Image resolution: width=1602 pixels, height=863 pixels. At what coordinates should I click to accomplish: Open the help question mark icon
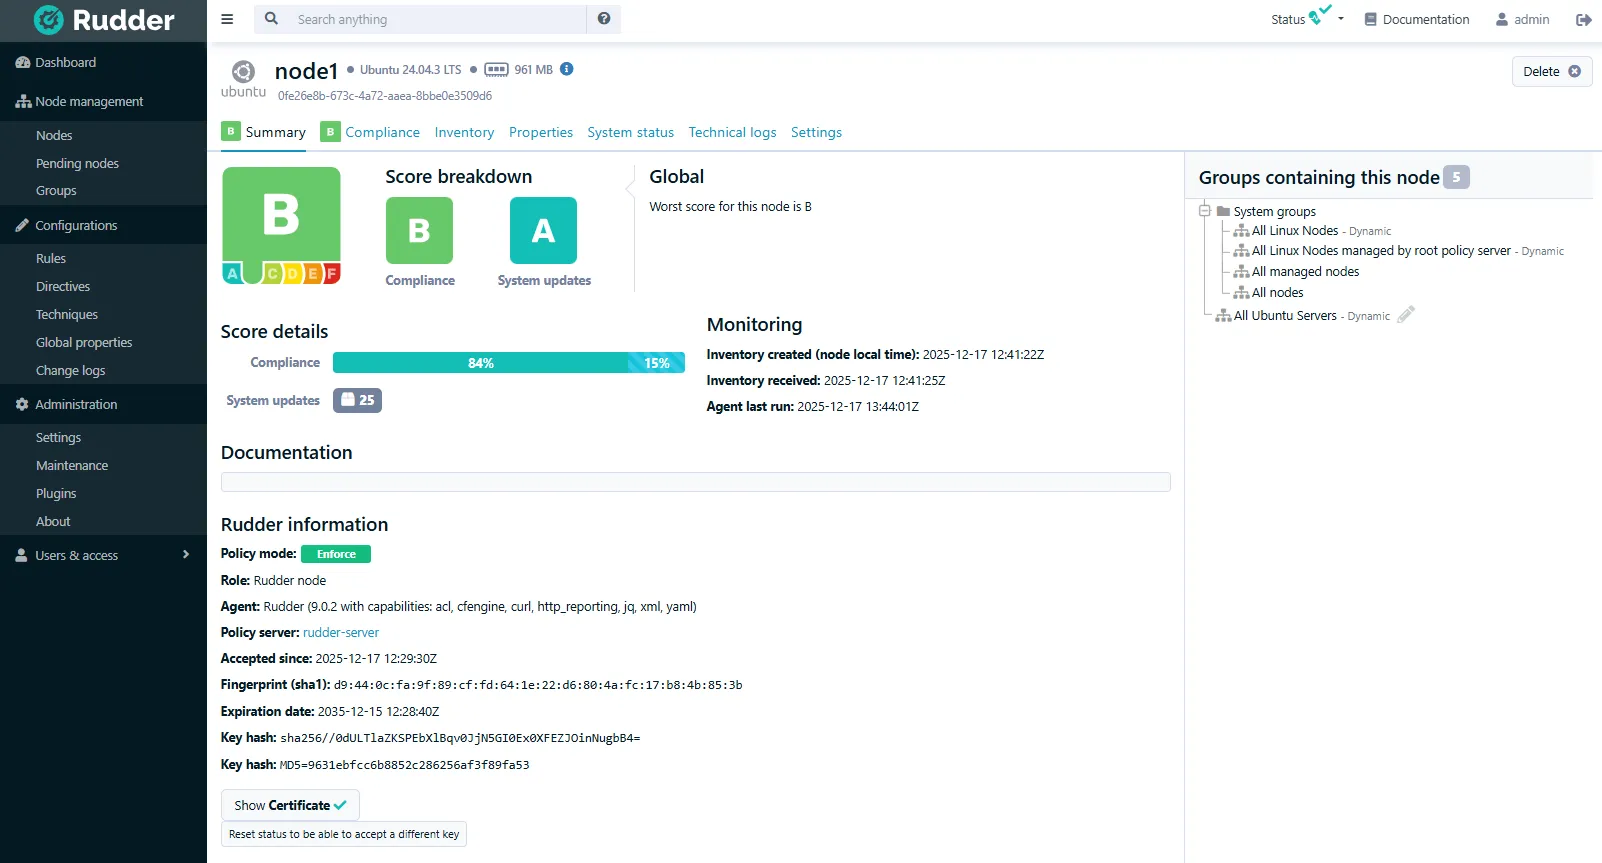[x=604, y=19]
